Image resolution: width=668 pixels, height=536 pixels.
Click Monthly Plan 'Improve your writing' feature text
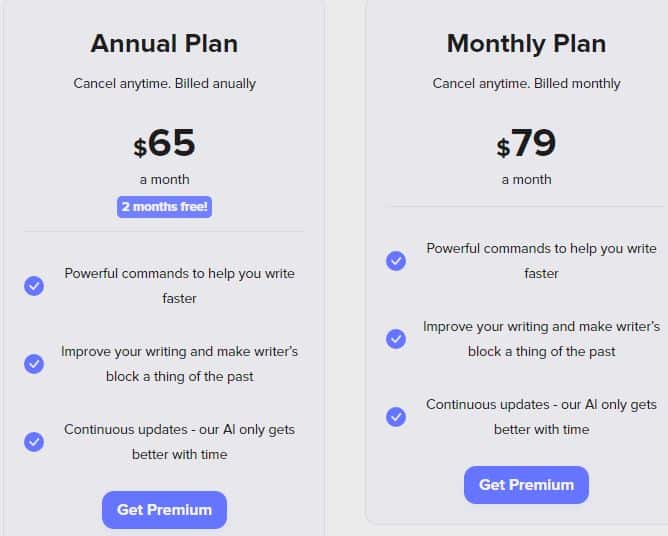tap(541, 339)
